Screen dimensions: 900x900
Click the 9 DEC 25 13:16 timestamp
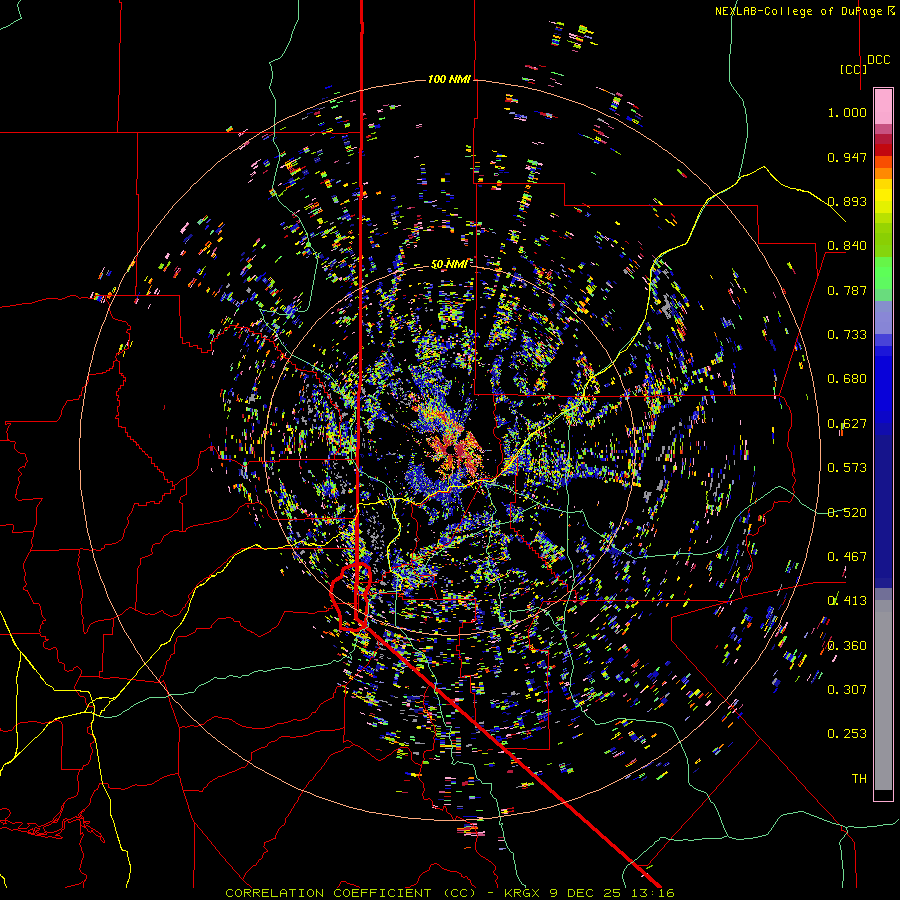(611, 893)
